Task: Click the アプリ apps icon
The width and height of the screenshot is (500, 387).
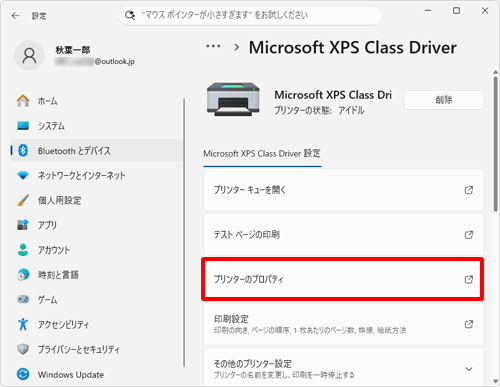Action: [23, 225]
